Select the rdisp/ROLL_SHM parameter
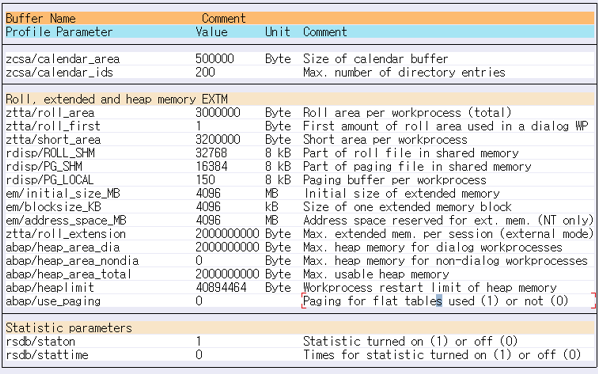 pos(50,153)
